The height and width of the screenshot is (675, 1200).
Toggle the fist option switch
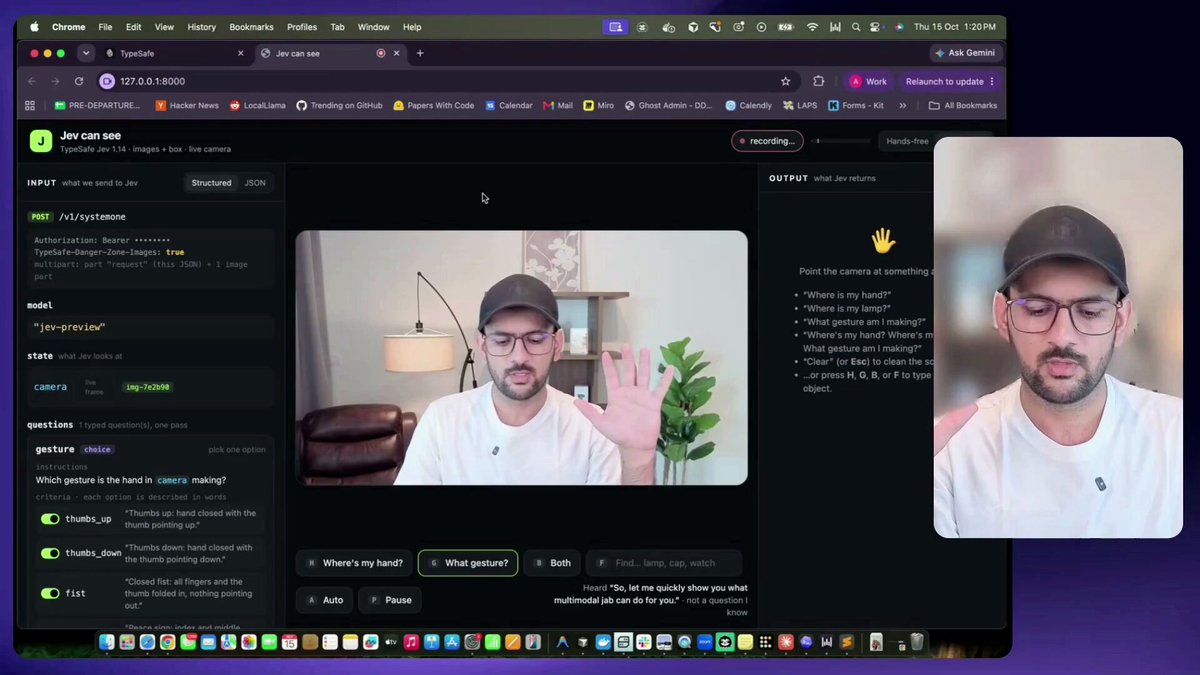pos(50,593)
